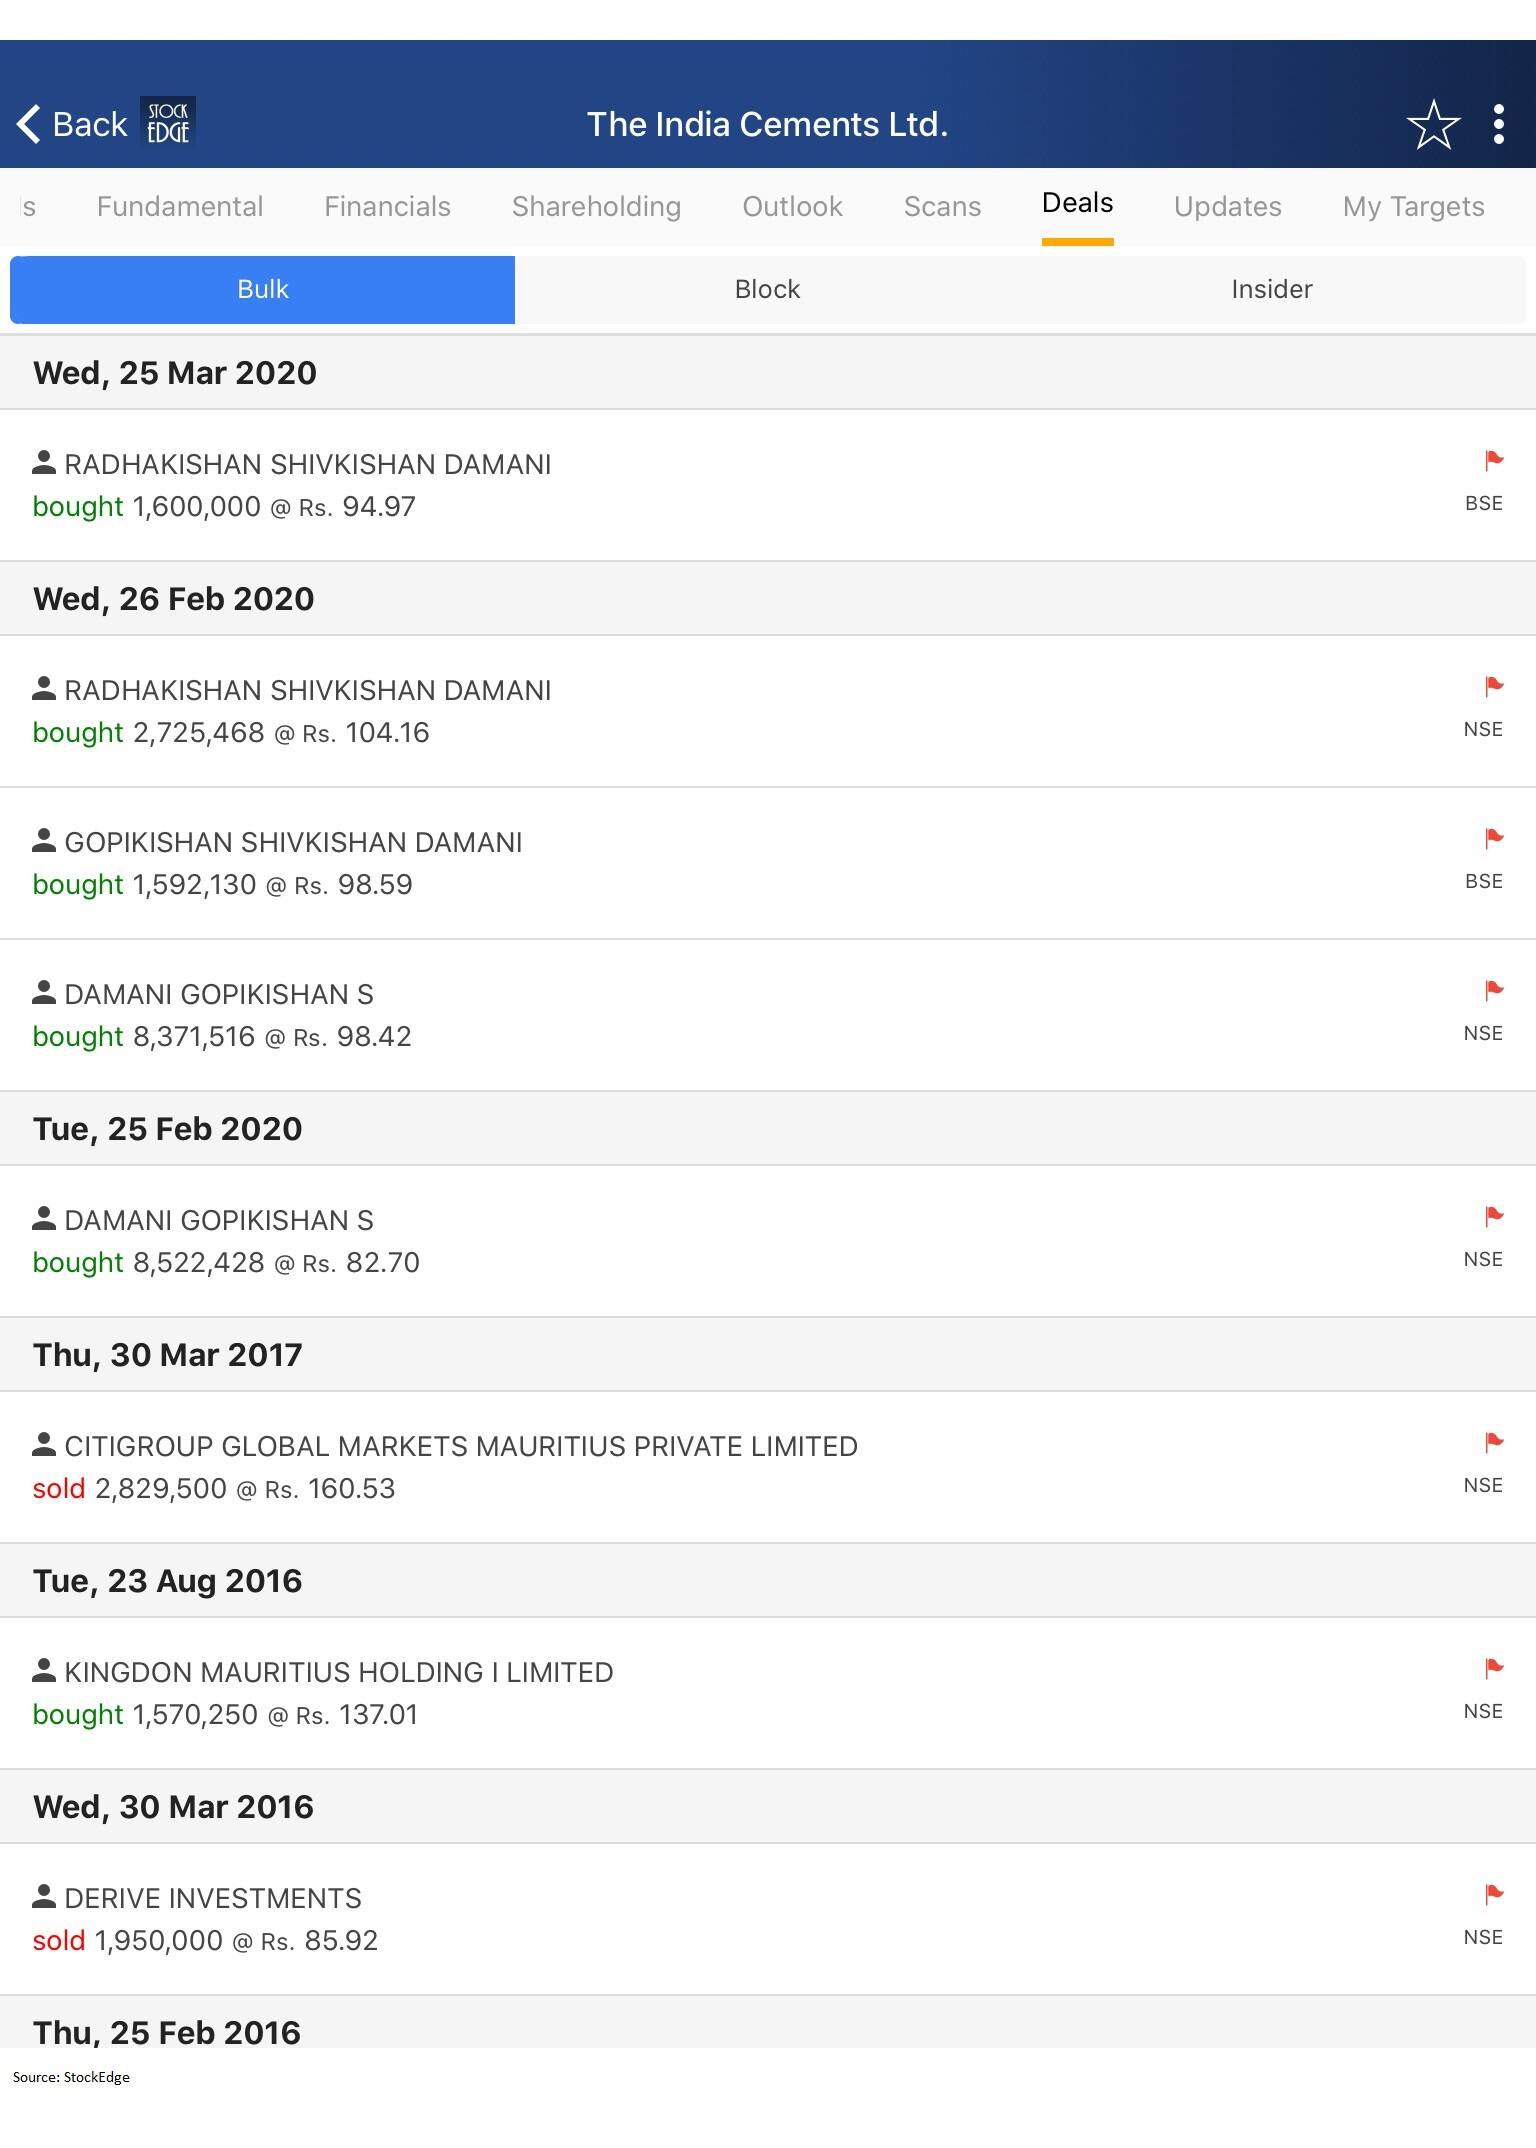The height and width of the screenshot is (2148, 1536).
Task: Tap person icon next to Gopikishan Shivkishan Damani
Action: [x=44, y=841]
